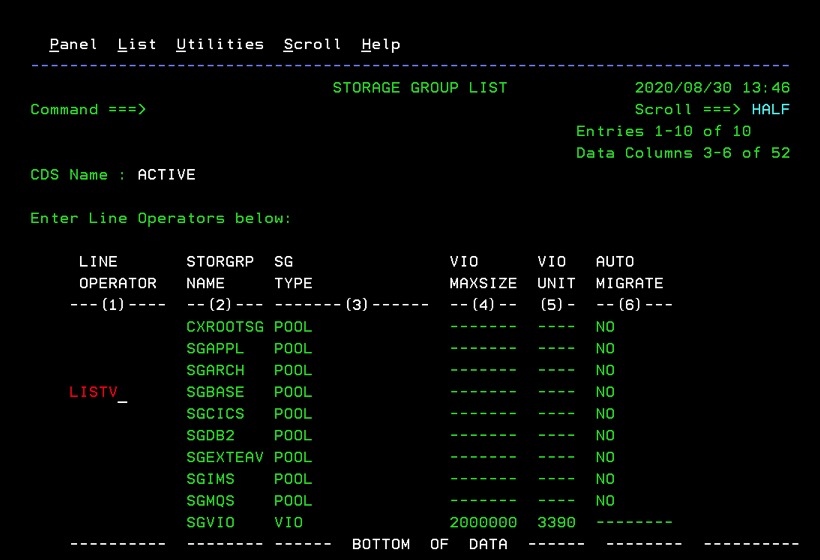Click the VIO MAXSIZE column header
Image resolution: width=820 pixels, height=560 pixels.
[483, 272]
